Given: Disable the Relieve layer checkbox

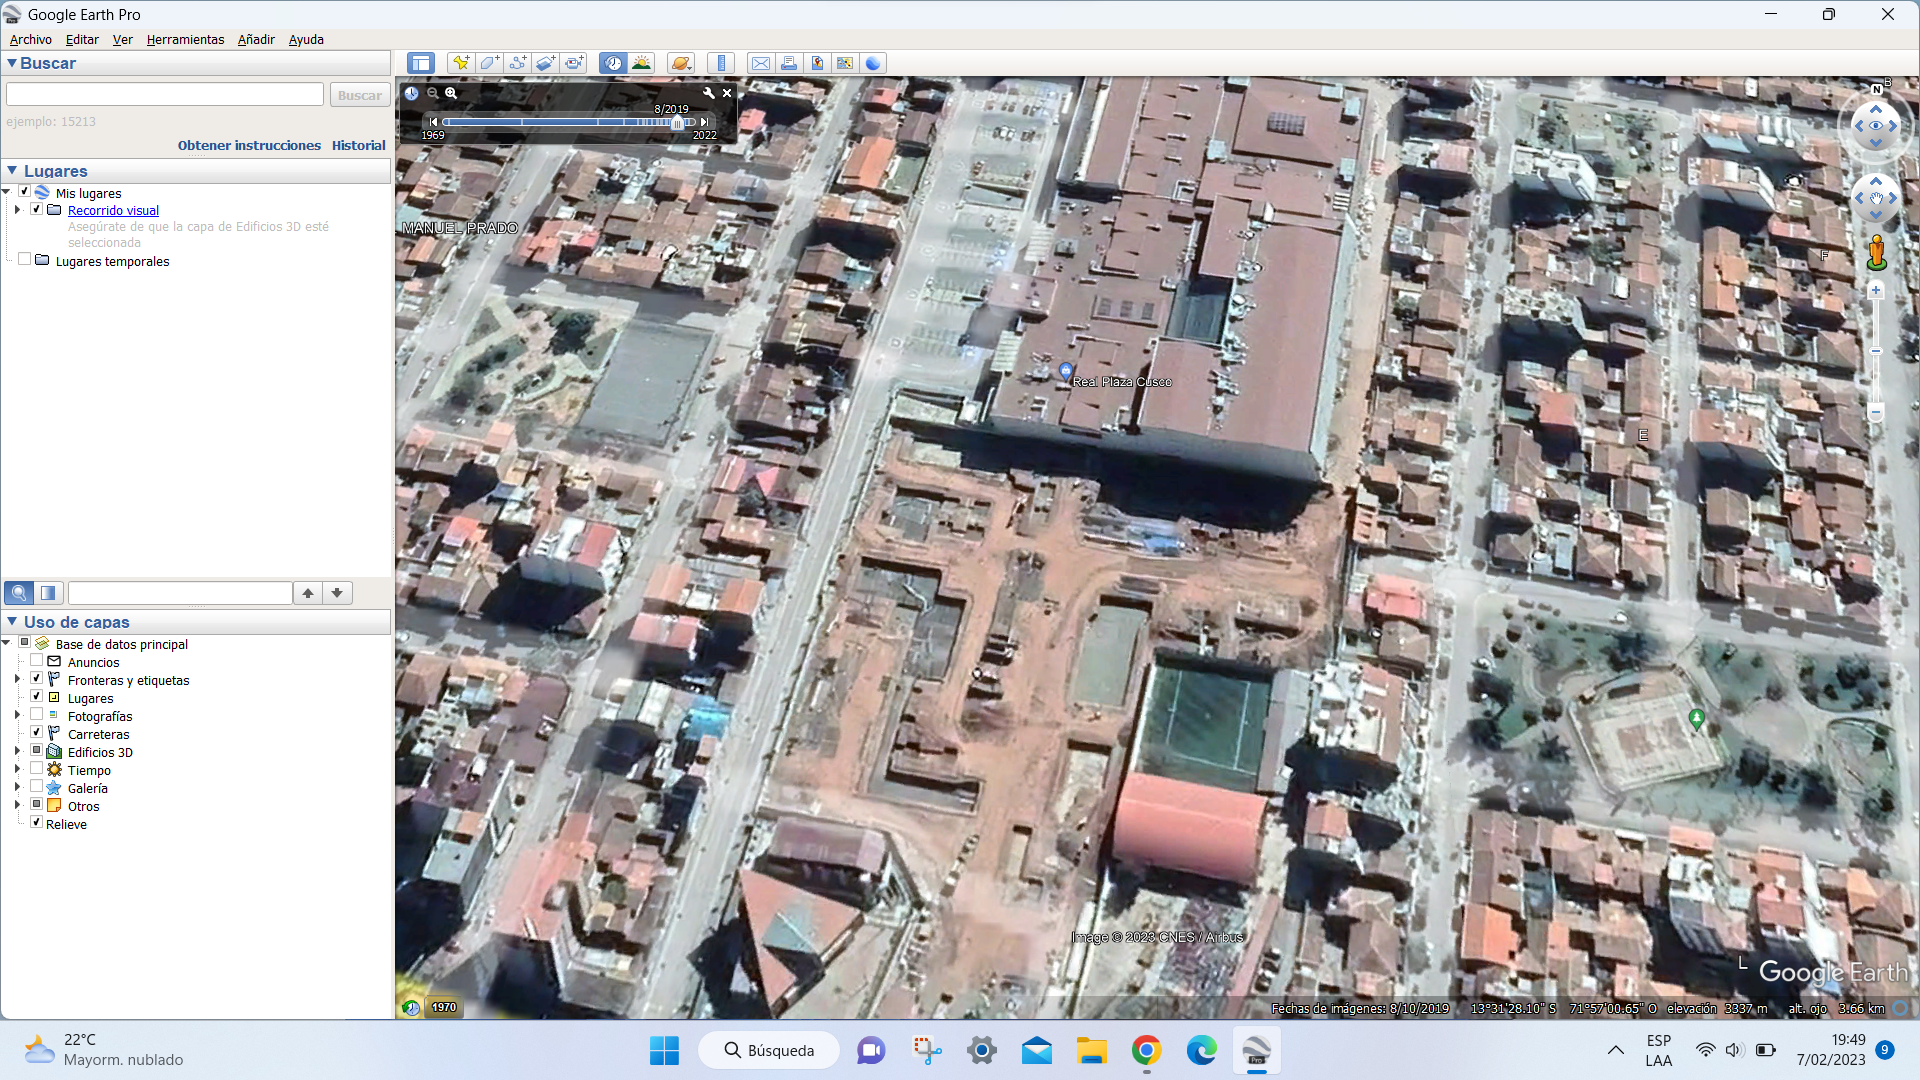Looking at the screenshot, I should pos(37,823).
